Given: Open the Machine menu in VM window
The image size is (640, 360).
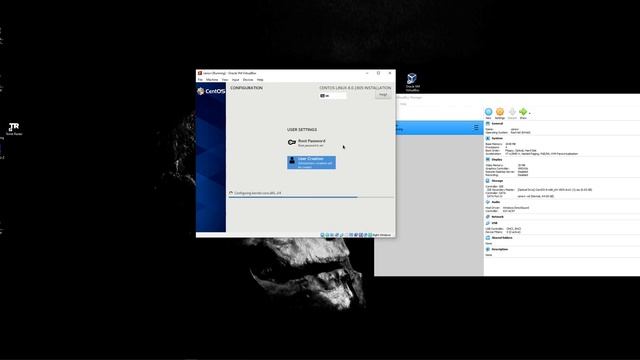Looking at the screenshot, I should 212,80.
